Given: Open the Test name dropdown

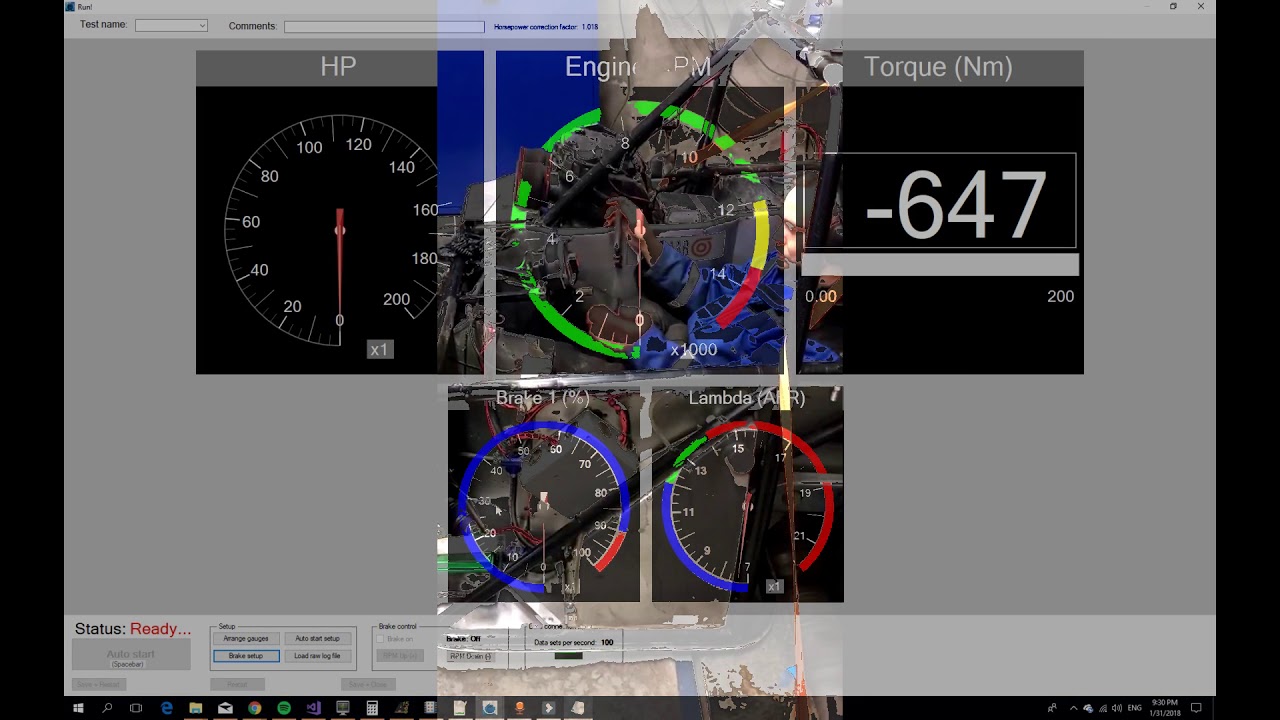Looking at the screenshot, I should pyautogui.click(x=171, y=25).
